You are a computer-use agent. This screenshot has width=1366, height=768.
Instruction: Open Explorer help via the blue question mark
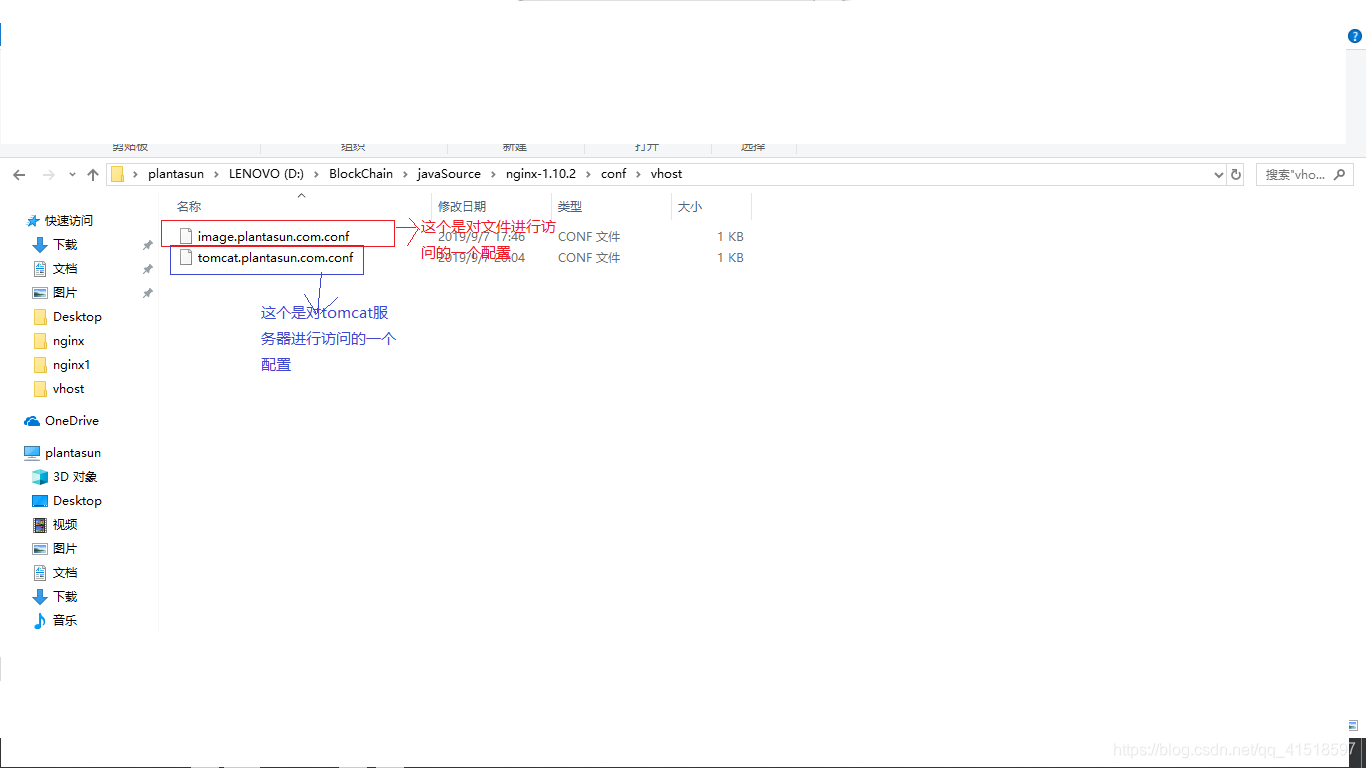pyautogui.click(x=1355, y=36)
